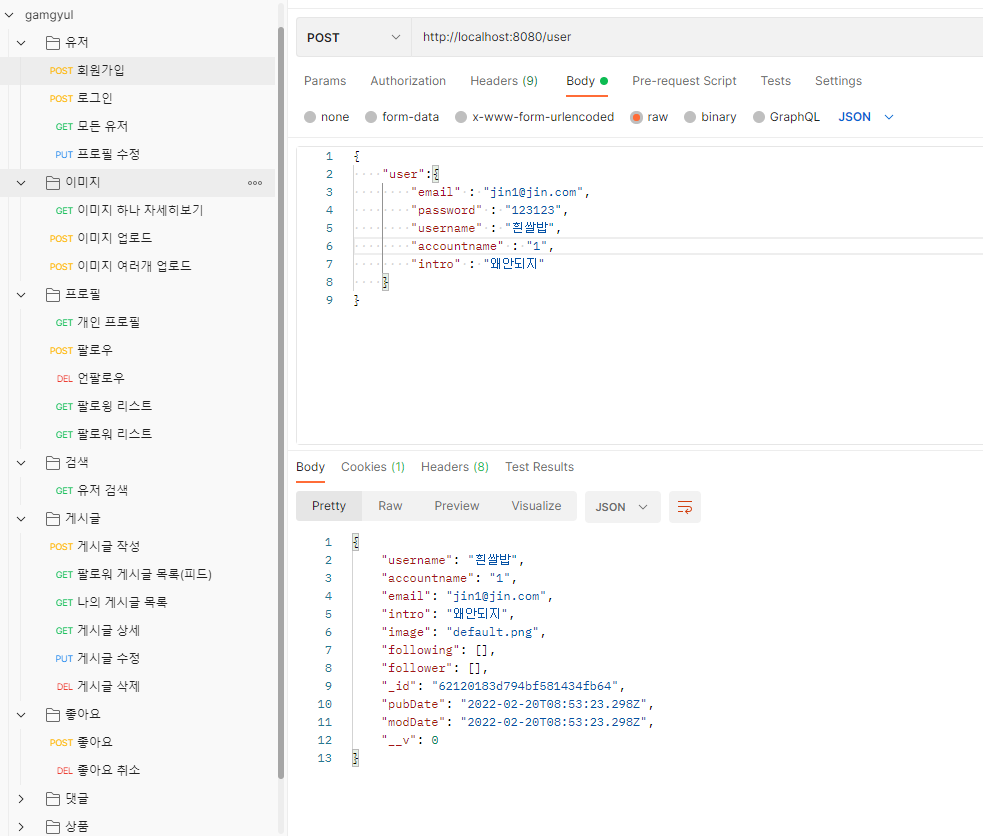This screenshot has width=983, height=836.
Task: Select the none body option
Action: click(x=326, y=116)
